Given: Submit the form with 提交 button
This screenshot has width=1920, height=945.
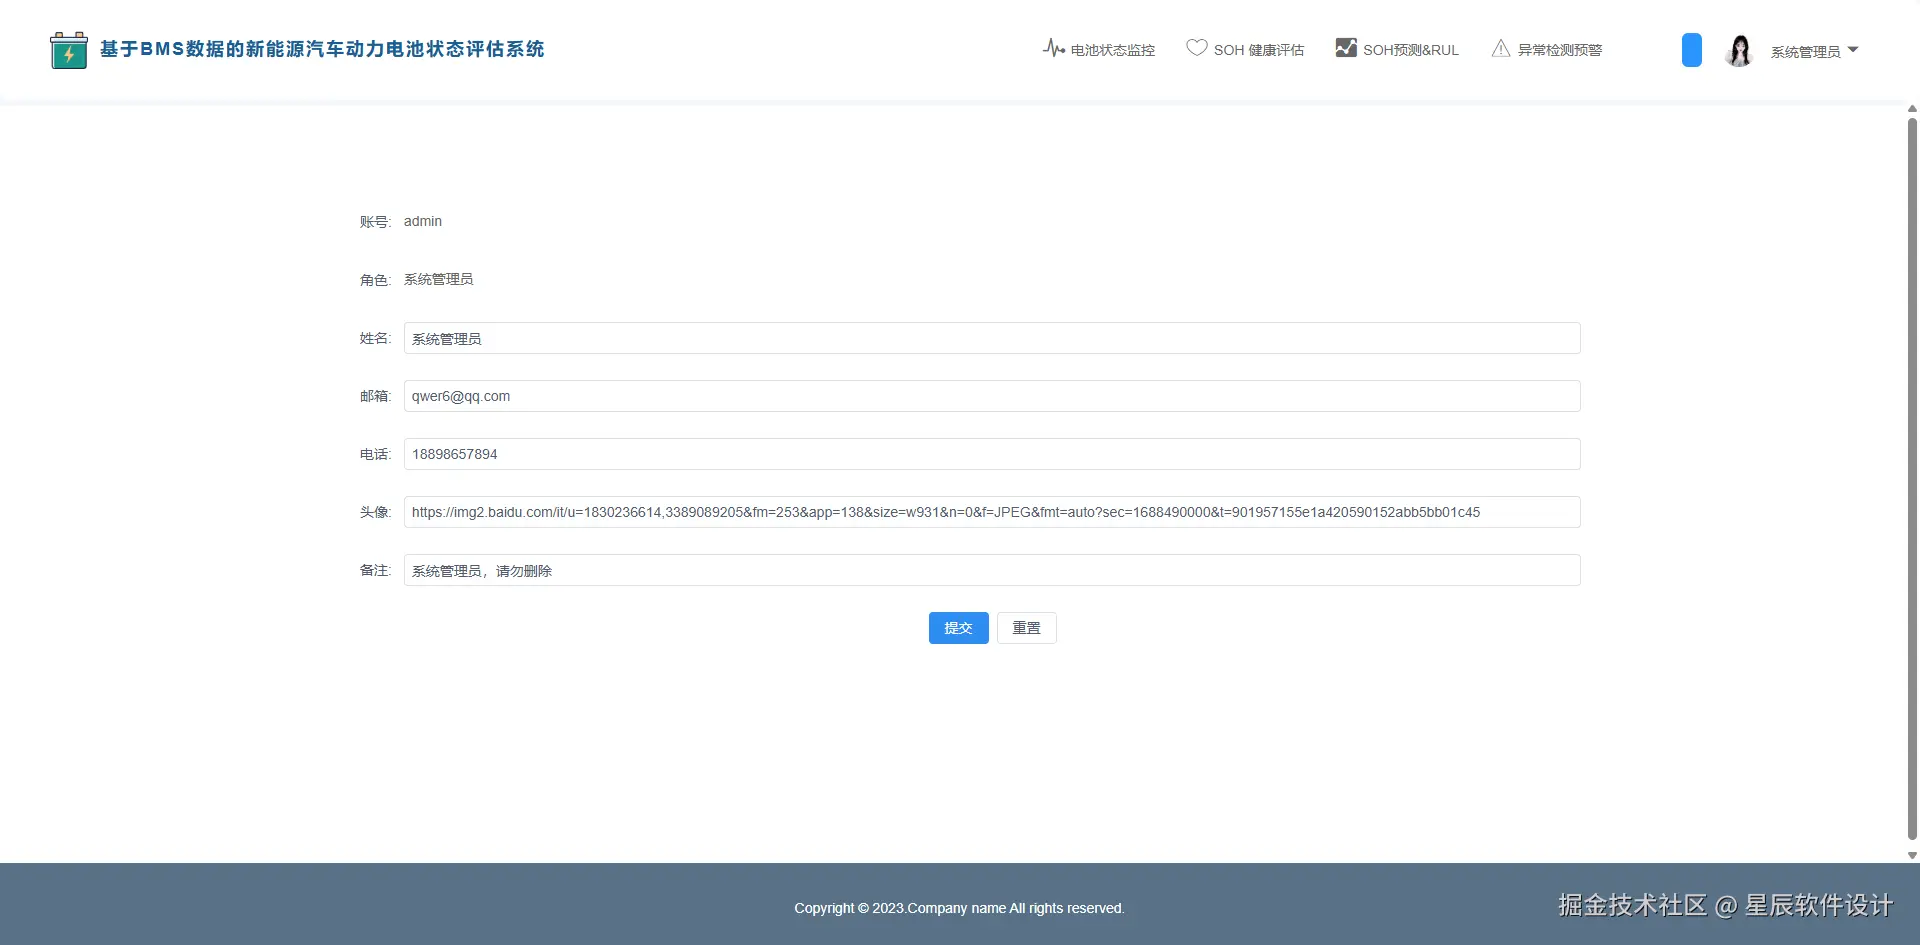Looking at the screenshot, I should point(959,628).
